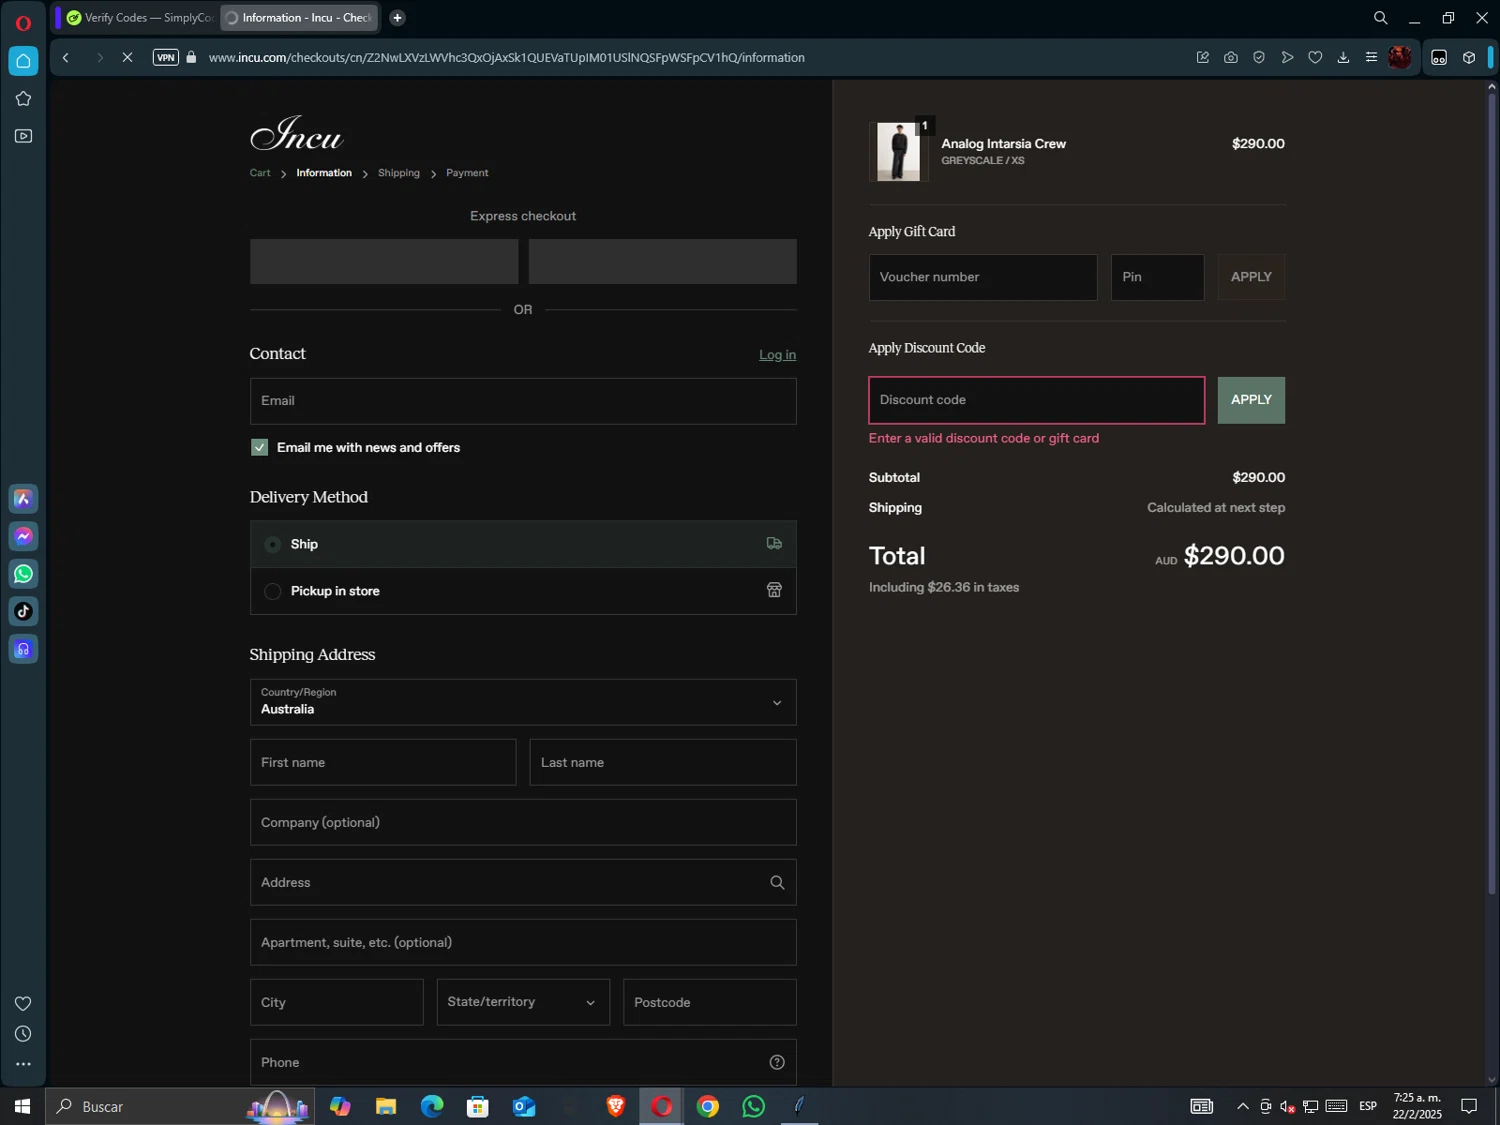Open the State/territory dropdown

523,1002
